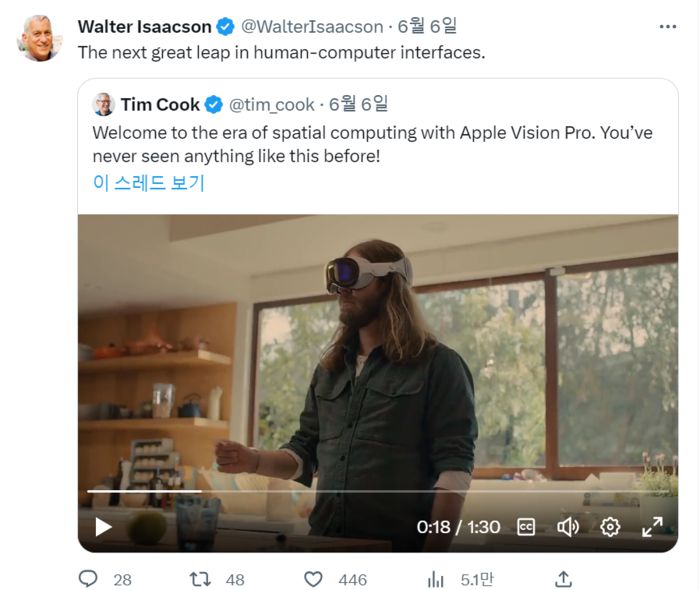Expand video to fullscreen
Image resolution: width=700 pixels, height=590 pixels.
pyautogui.click(x=652, y=526)
